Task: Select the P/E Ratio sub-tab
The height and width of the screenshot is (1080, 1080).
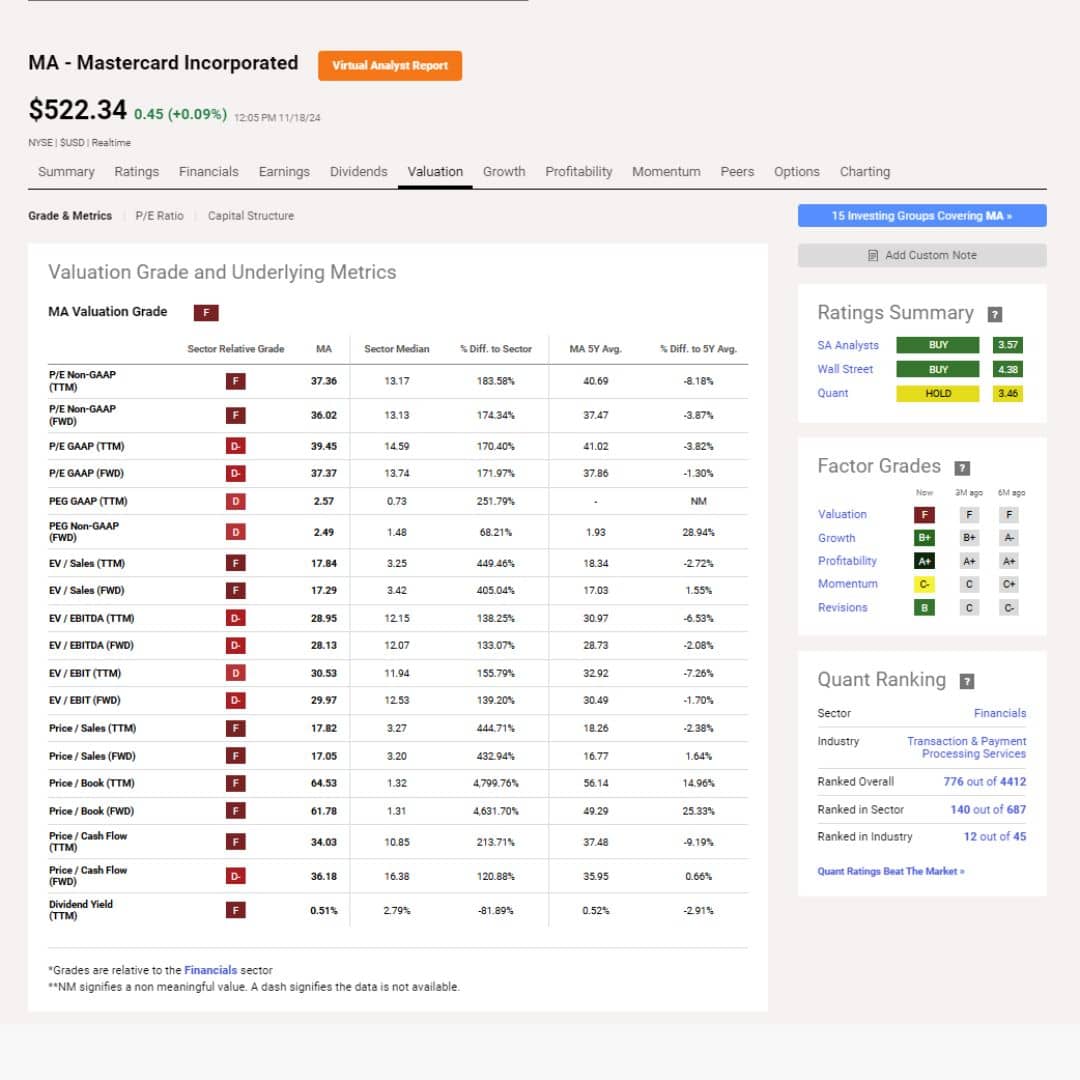Action: pyautogui.click(x=159, y=216)
